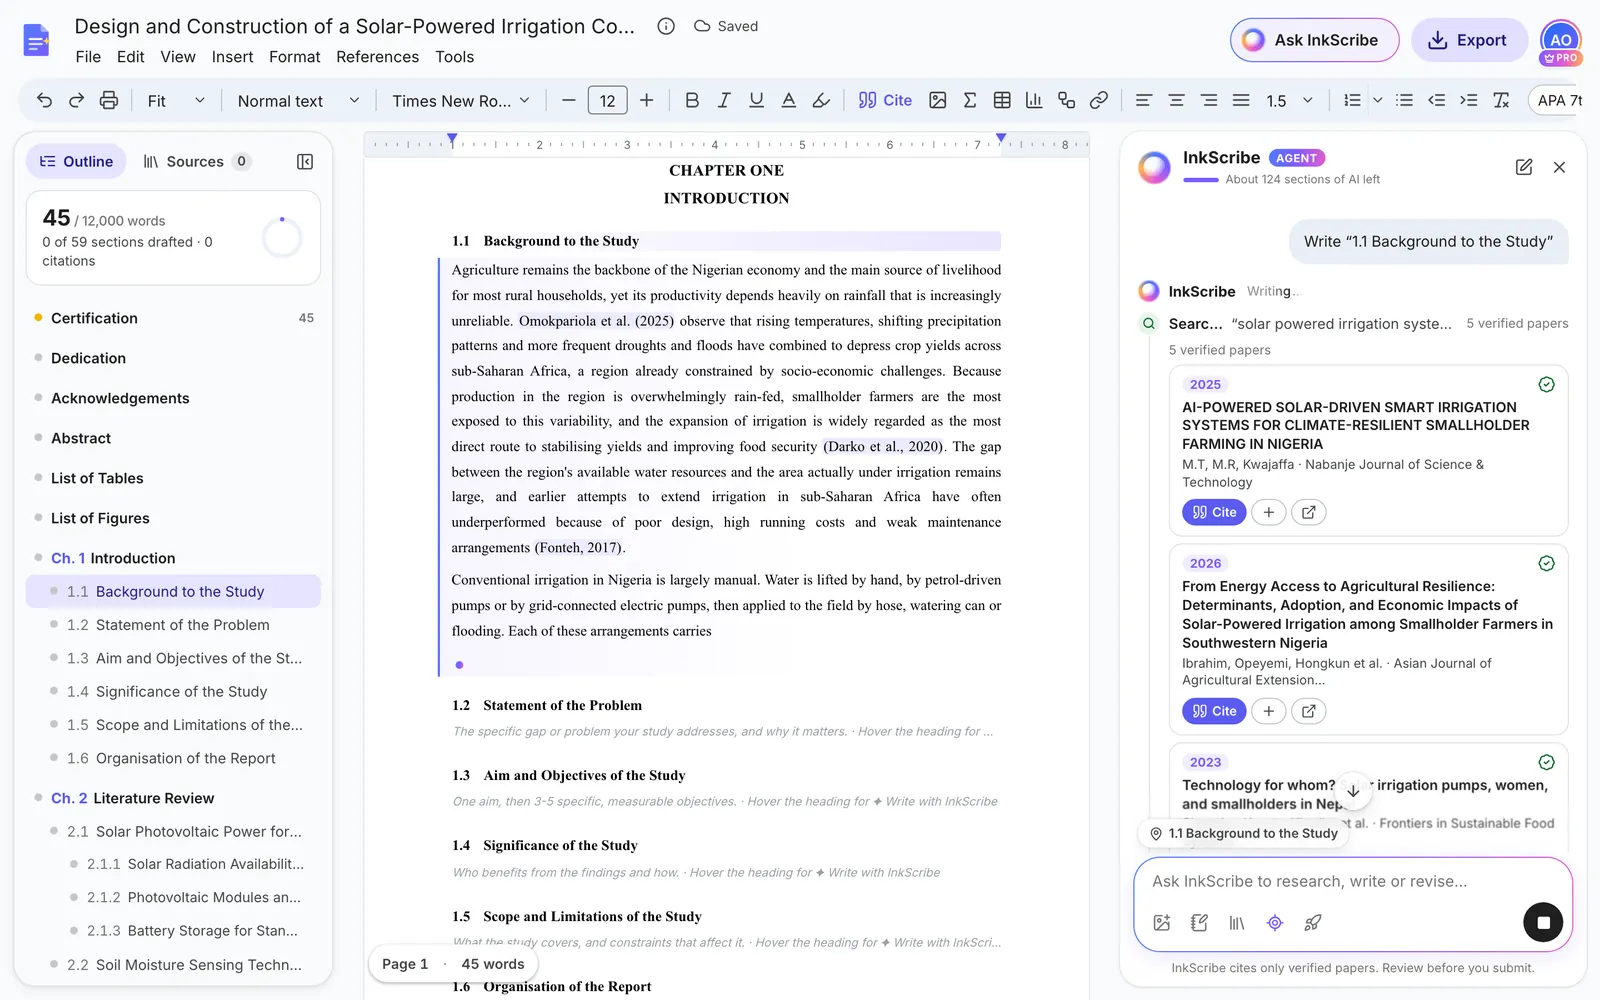
Task: Increase the indent level
Action: [1469, 100]
